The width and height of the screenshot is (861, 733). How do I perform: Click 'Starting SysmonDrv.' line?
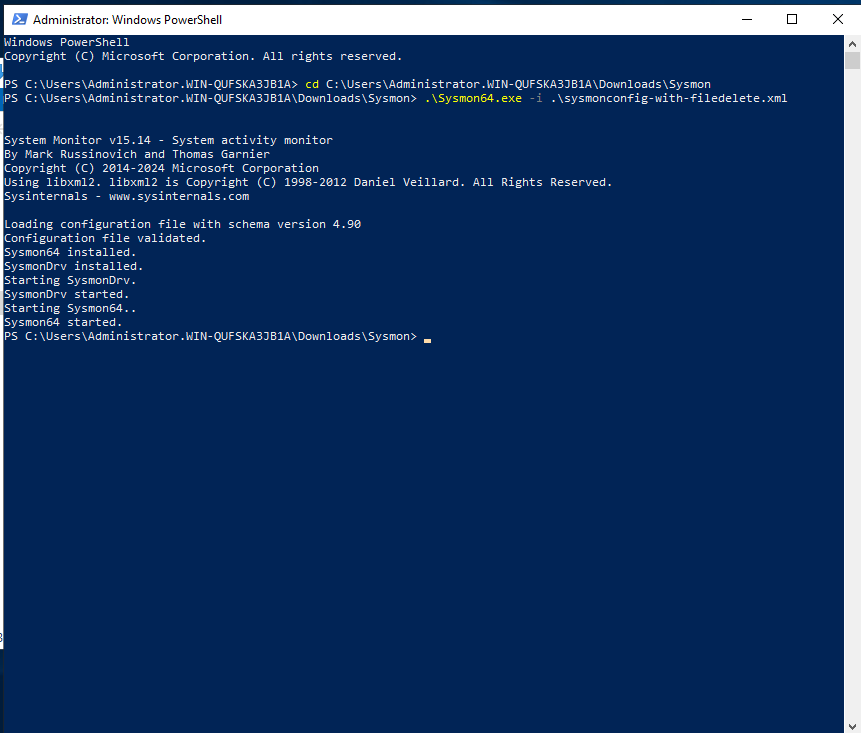(x=70, y=280)
